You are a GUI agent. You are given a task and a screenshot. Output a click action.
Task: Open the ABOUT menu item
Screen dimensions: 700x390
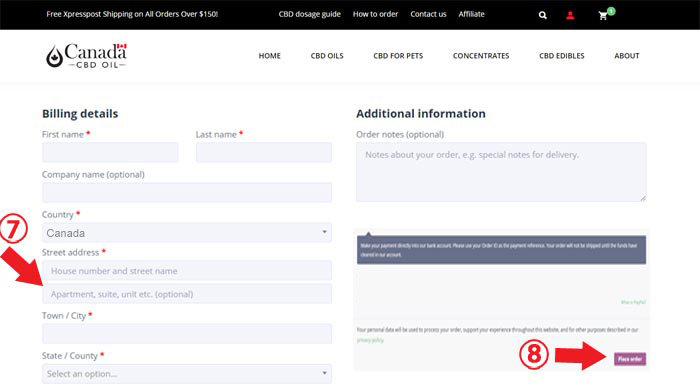point(626,56)
